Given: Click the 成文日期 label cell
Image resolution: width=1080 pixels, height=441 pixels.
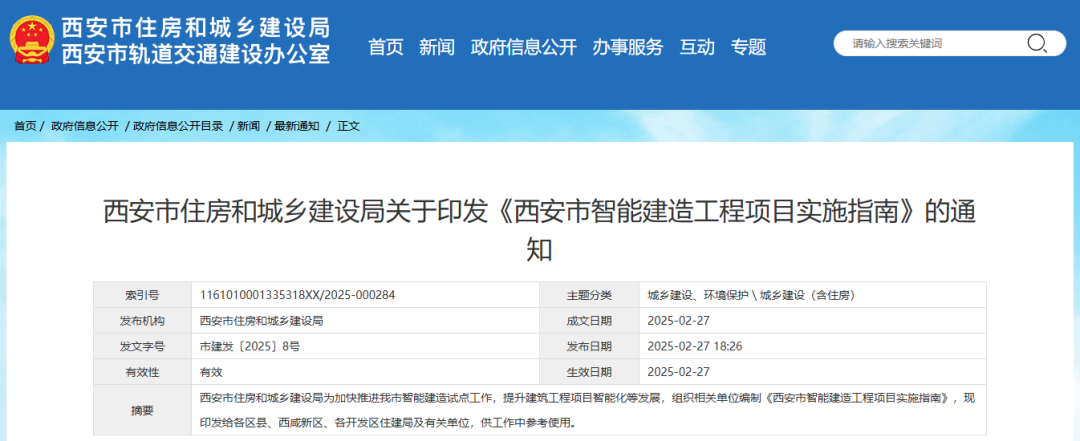Looking at the screenshot, I should (590, 320).
